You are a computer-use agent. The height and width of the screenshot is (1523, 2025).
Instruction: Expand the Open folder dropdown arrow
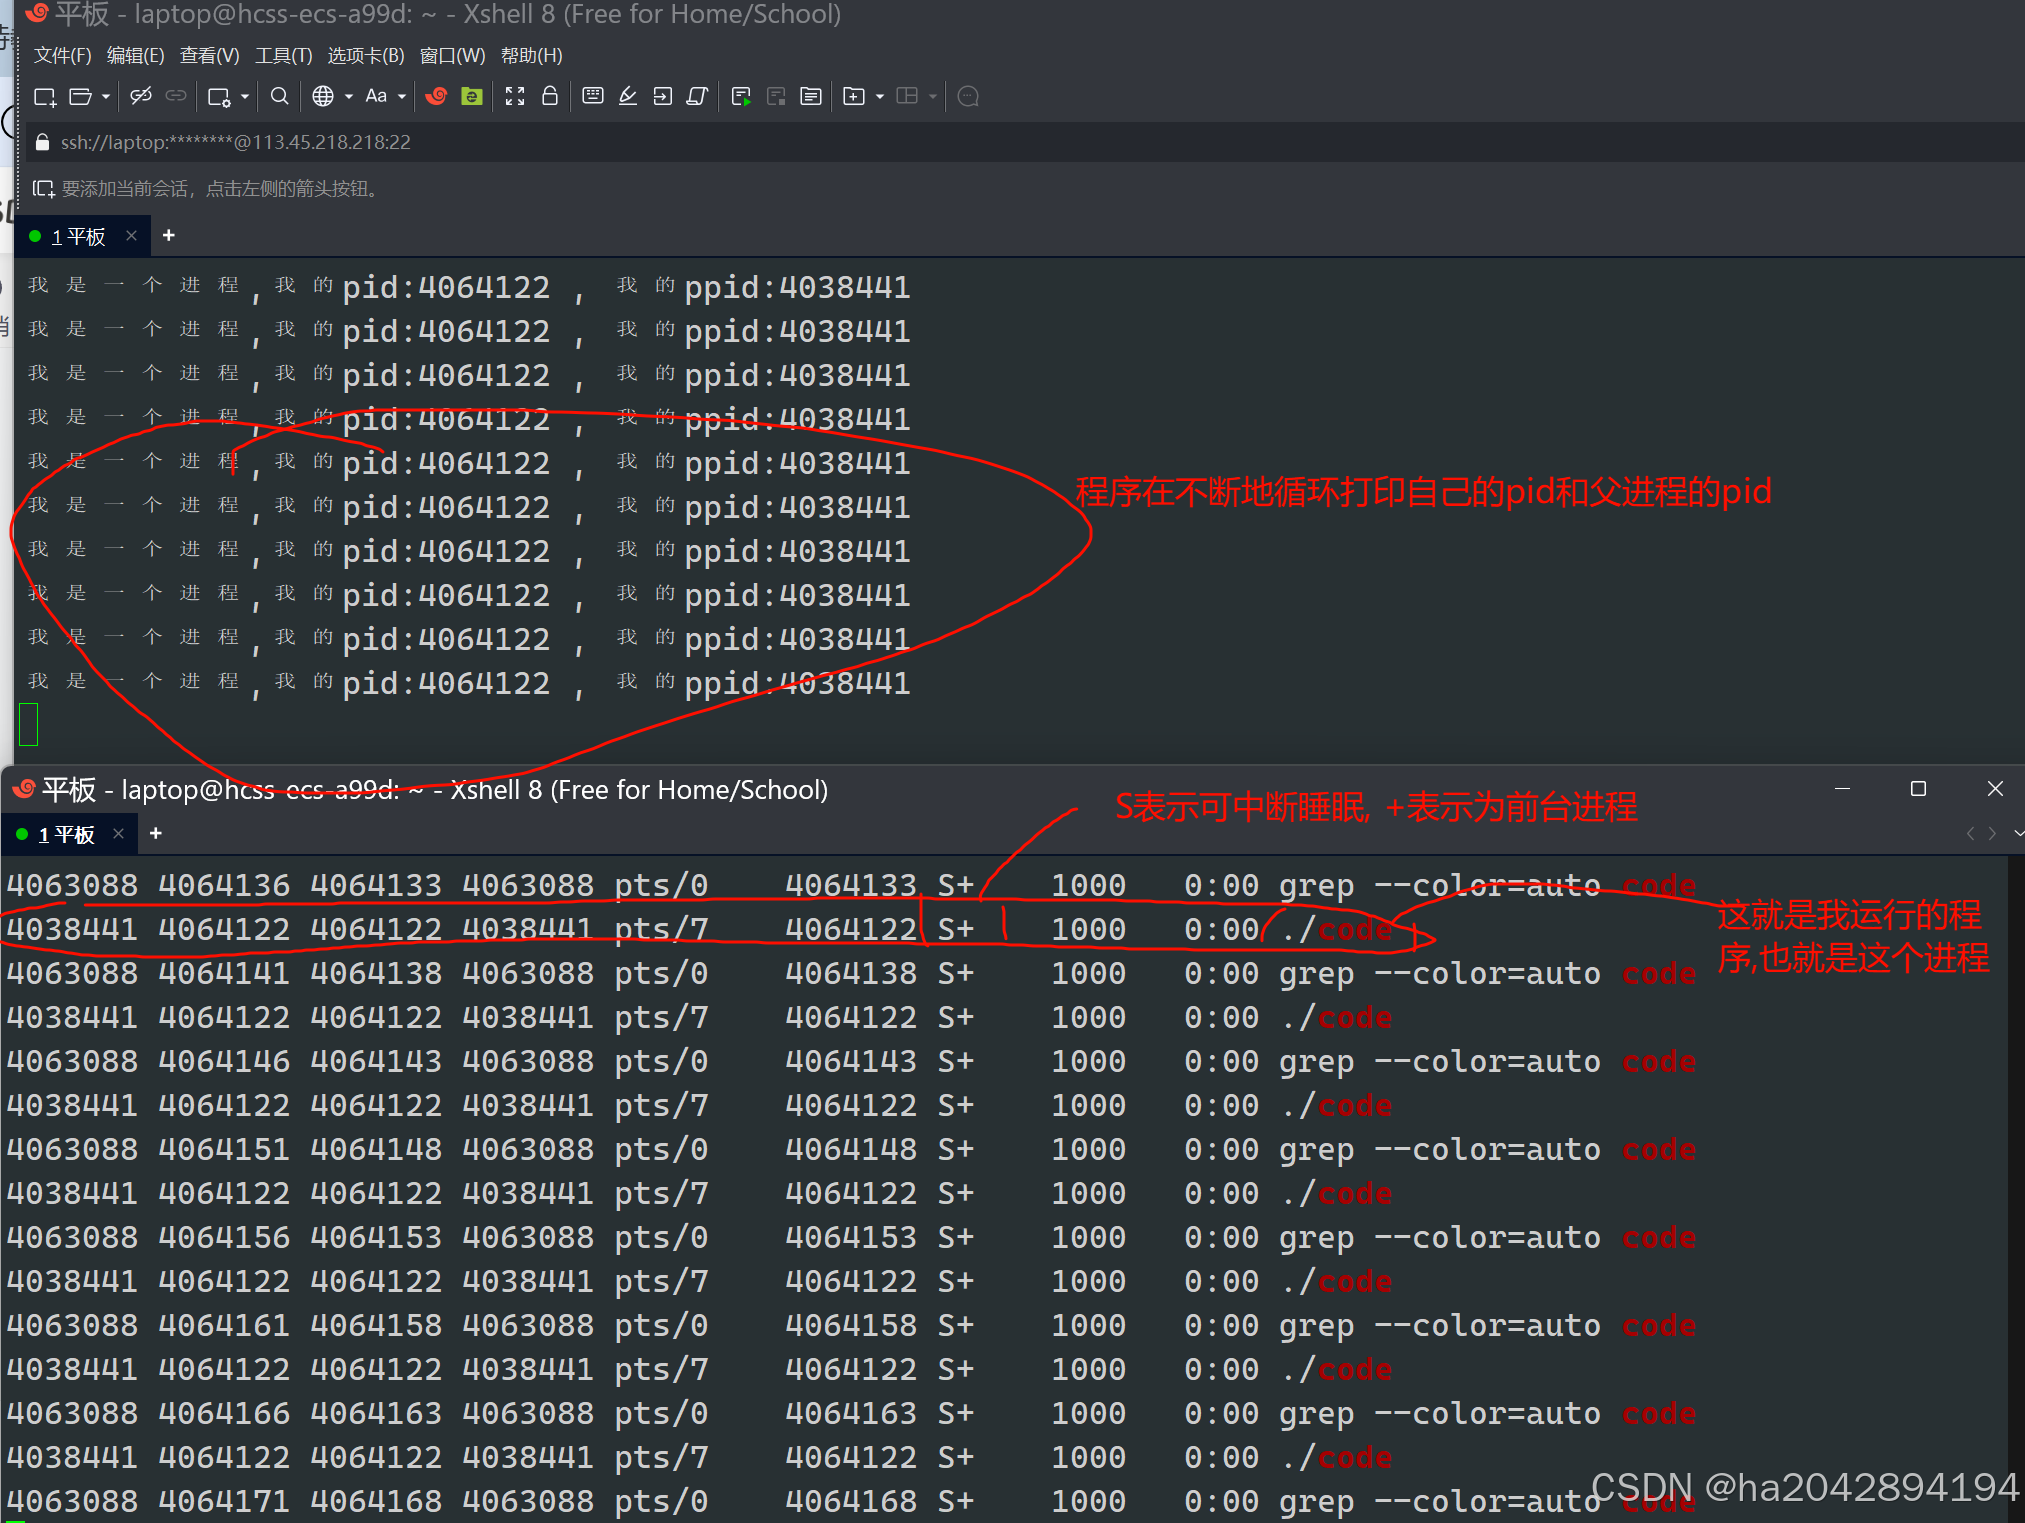coord(106,97)
